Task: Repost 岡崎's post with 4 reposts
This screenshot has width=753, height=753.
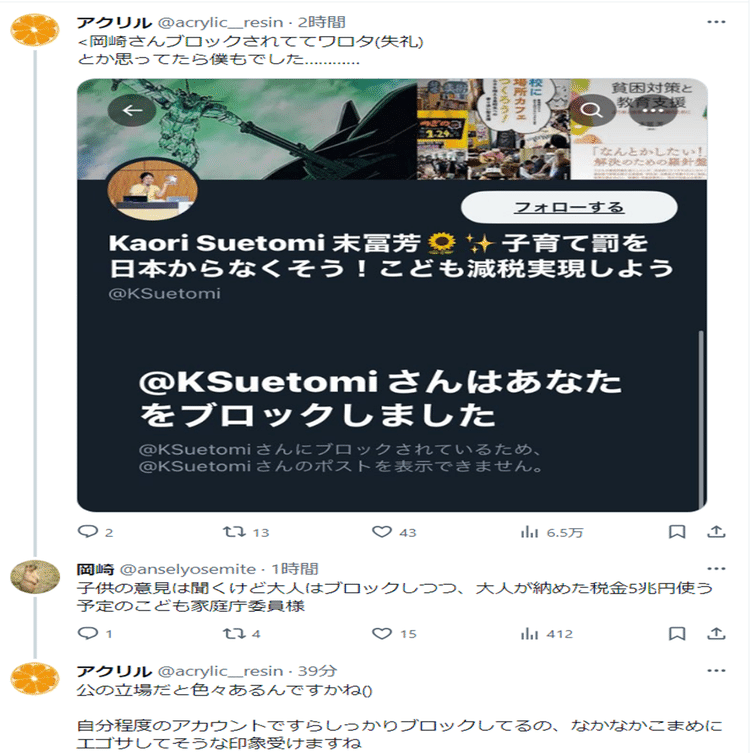Action: (x=242, y=633)
